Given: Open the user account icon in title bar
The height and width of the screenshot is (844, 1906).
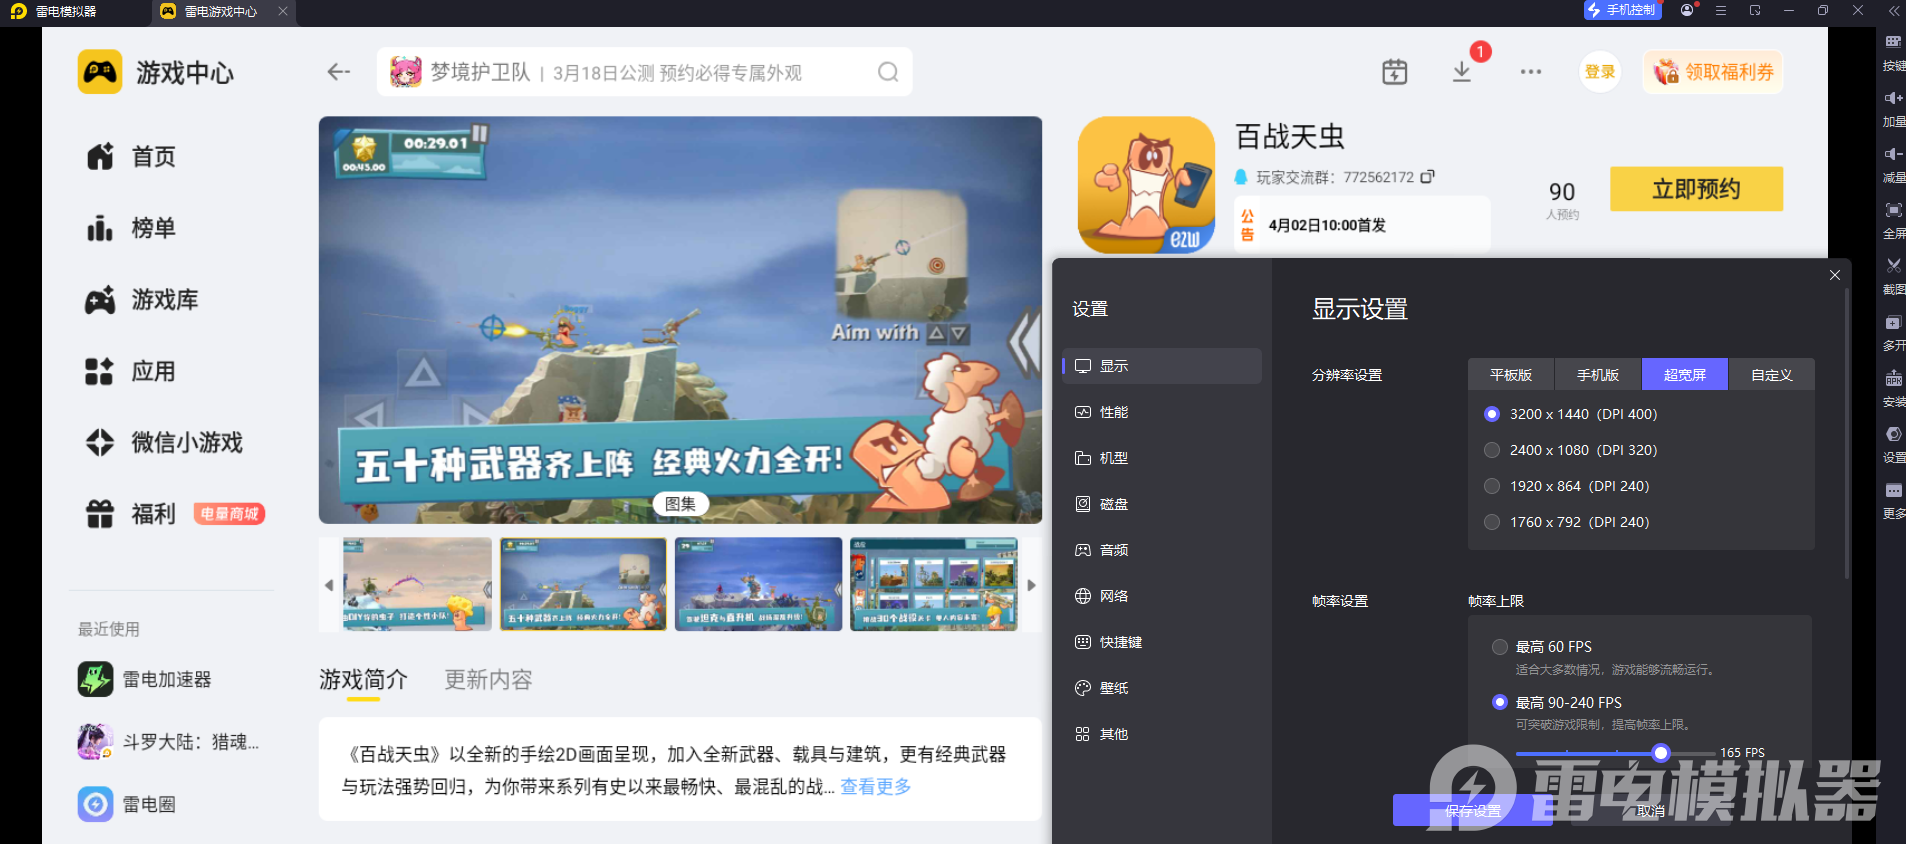Looking at the screenshot, I should coord(1688,10).
